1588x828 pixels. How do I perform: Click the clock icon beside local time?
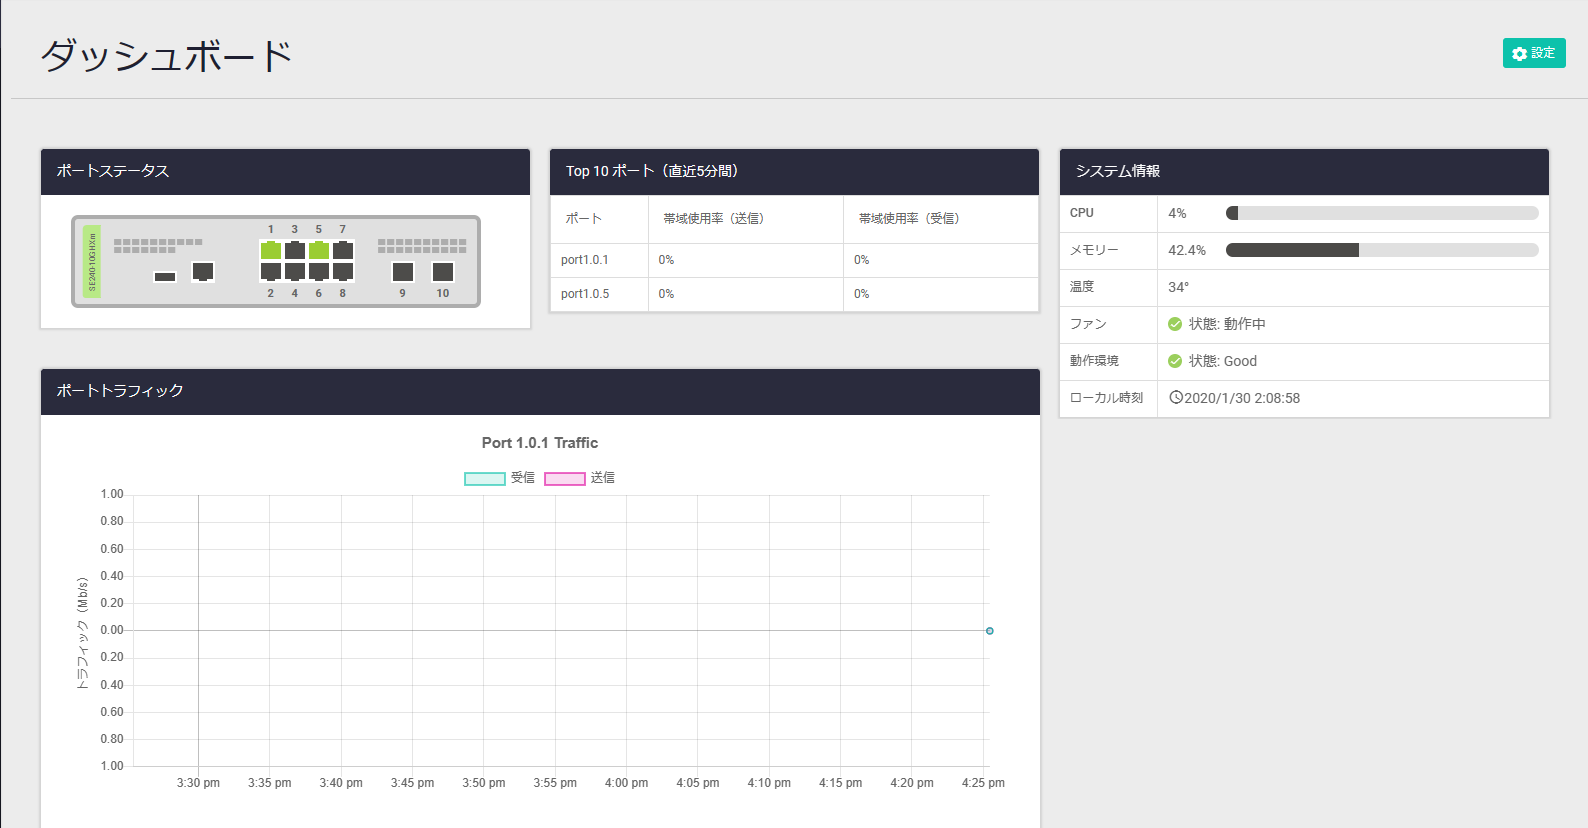[x=1176, y=397]
